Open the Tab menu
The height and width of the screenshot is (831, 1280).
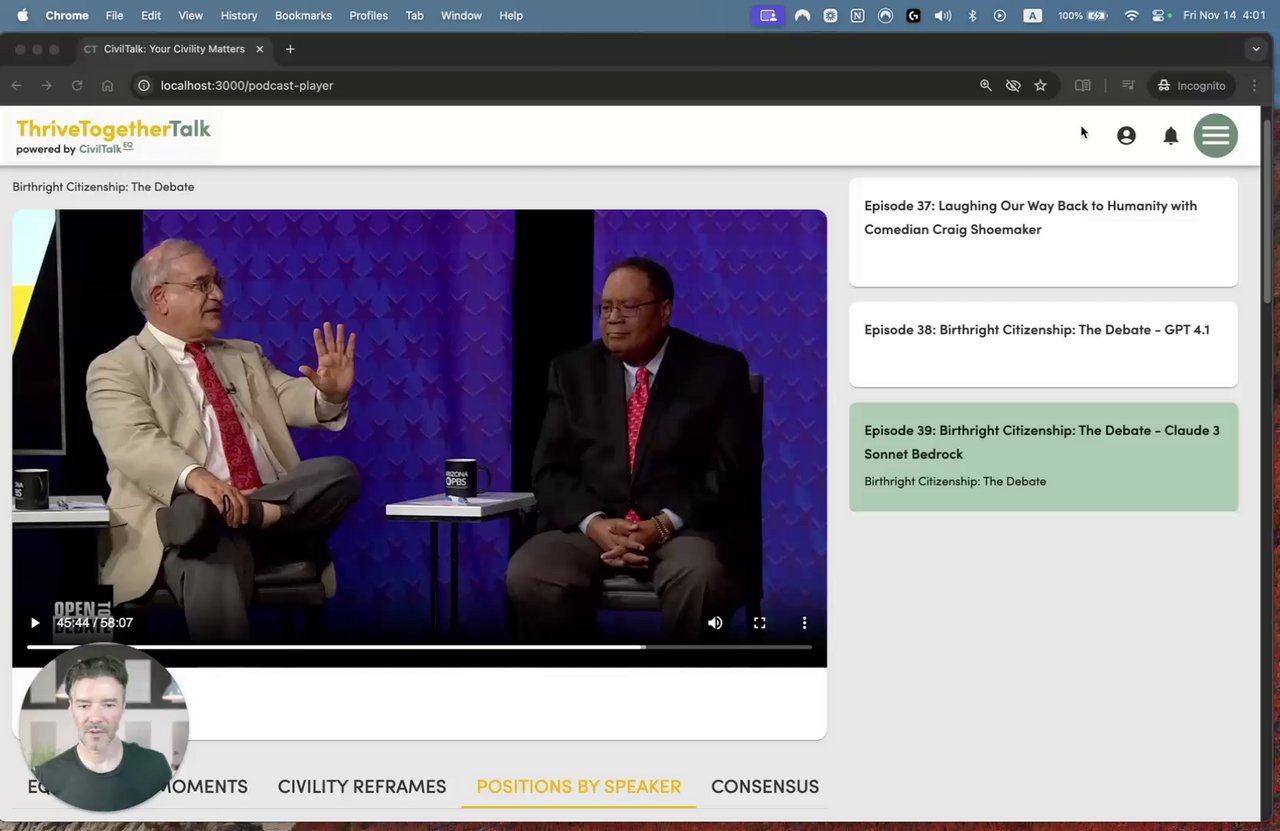(414, 16)
